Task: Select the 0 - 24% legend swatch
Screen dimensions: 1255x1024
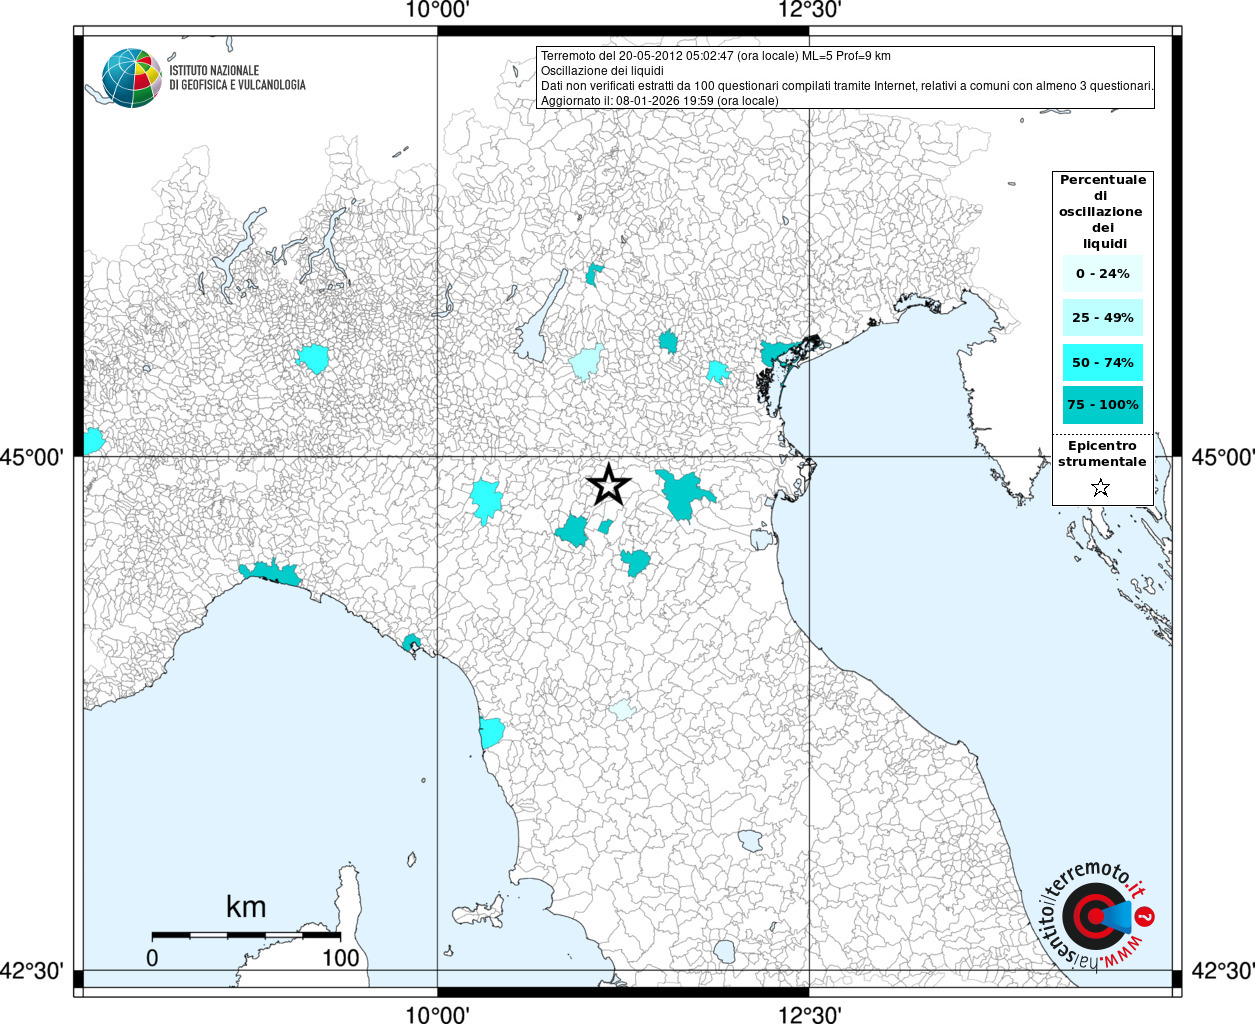Action: (x=1103, y=273)
